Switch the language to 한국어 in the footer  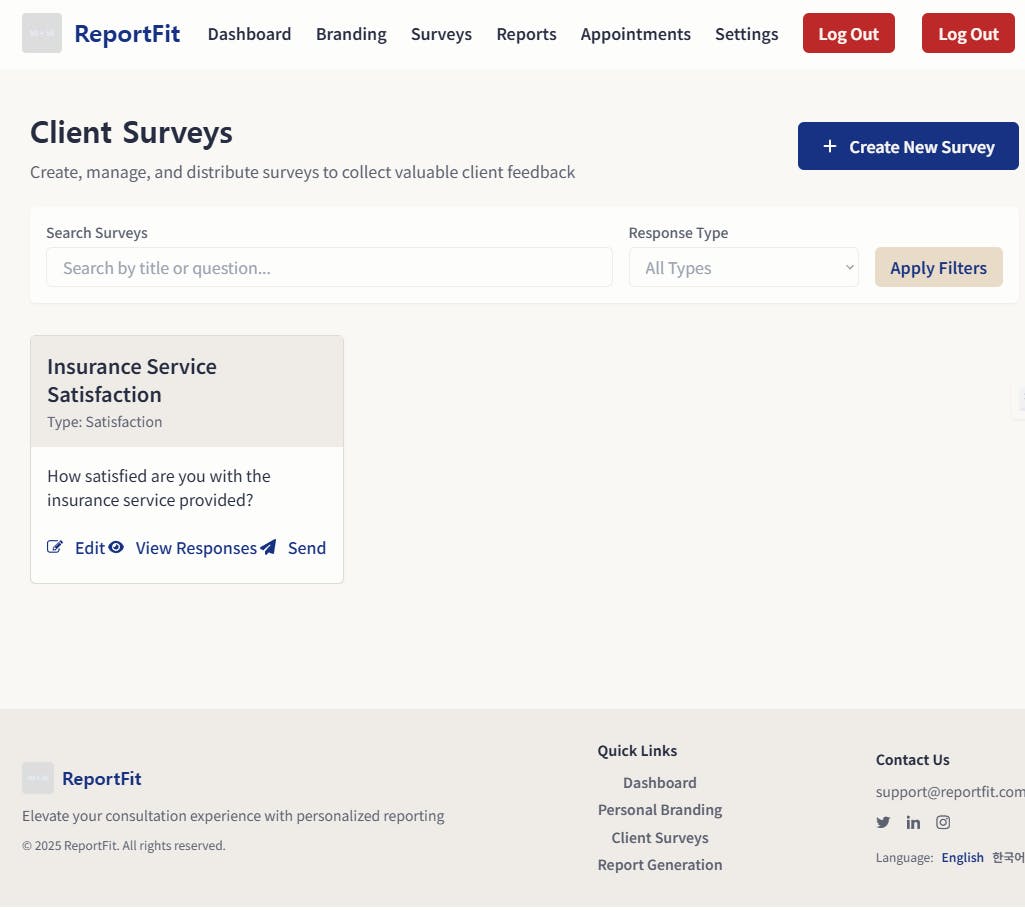tap(1007, 857)
